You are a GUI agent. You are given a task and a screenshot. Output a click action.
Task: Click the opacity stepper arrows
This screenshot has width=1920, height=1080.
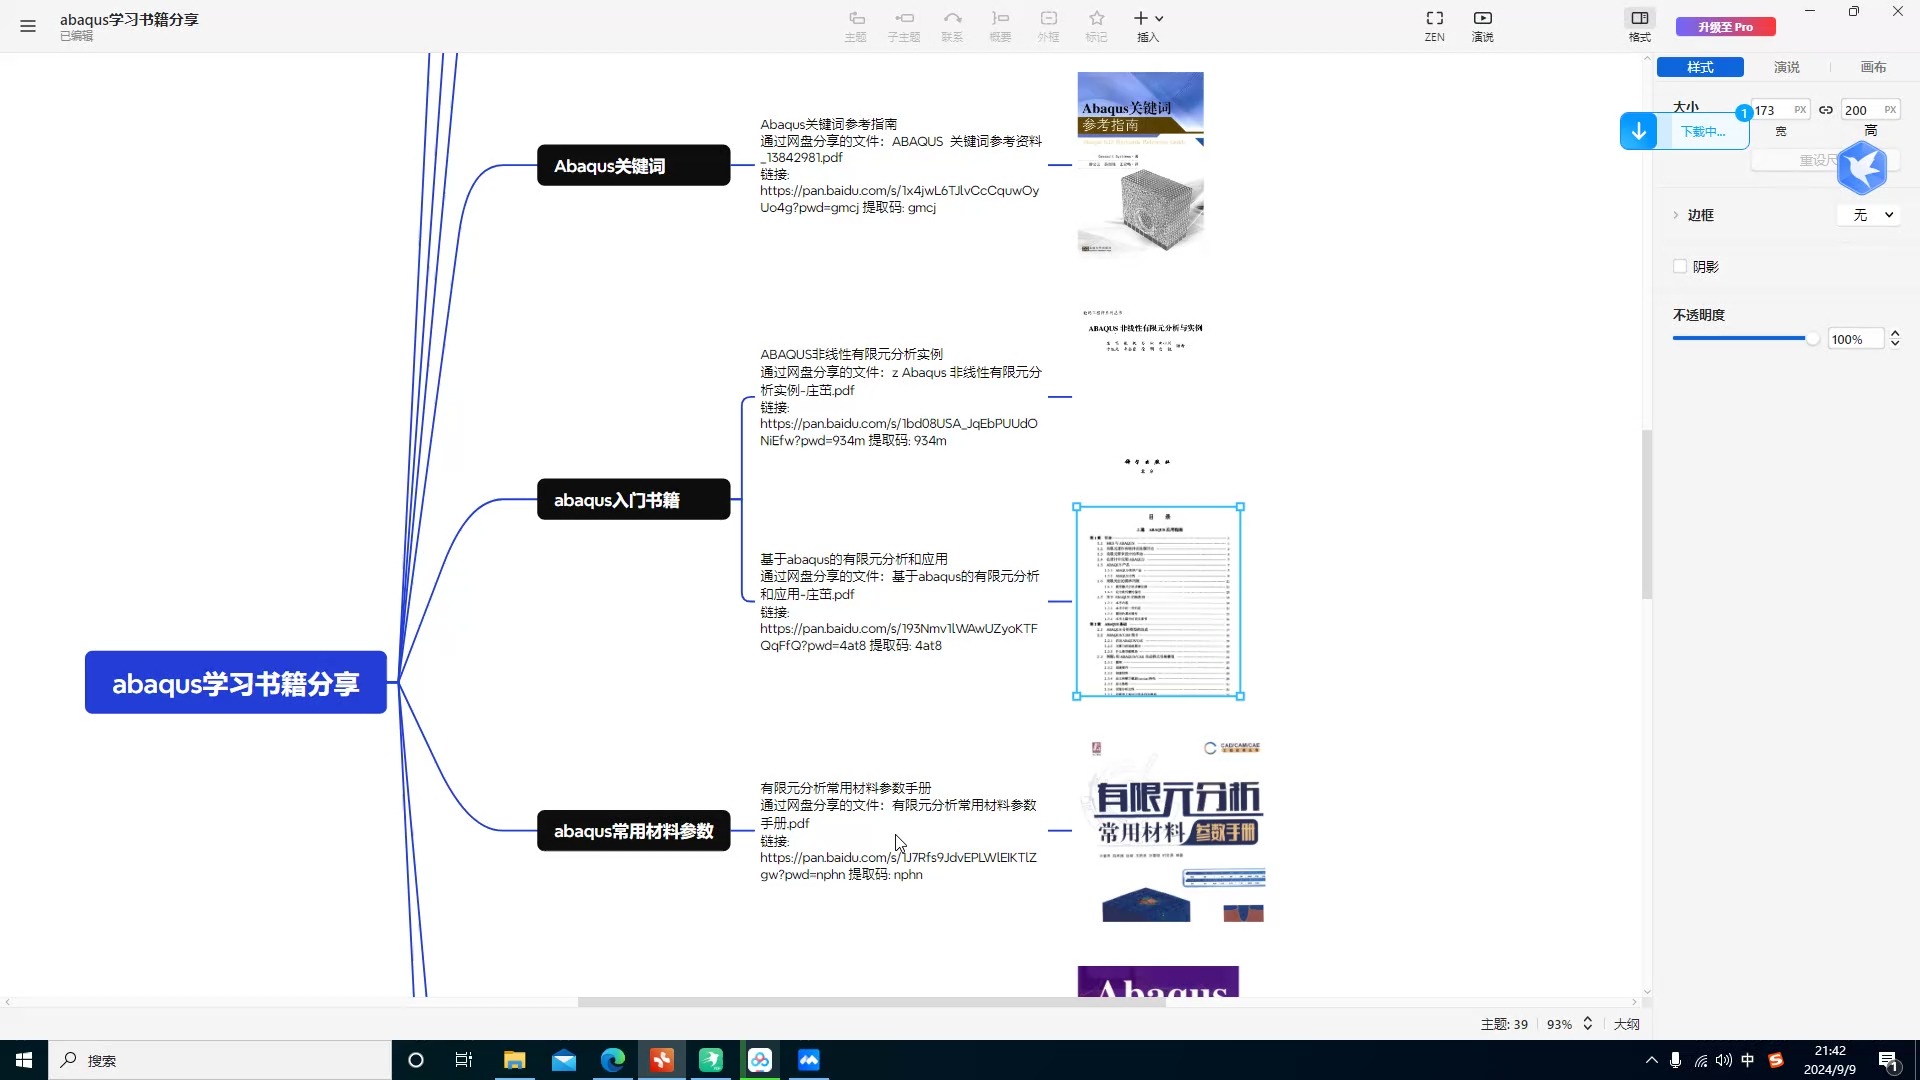click(x=1894, y=339)
